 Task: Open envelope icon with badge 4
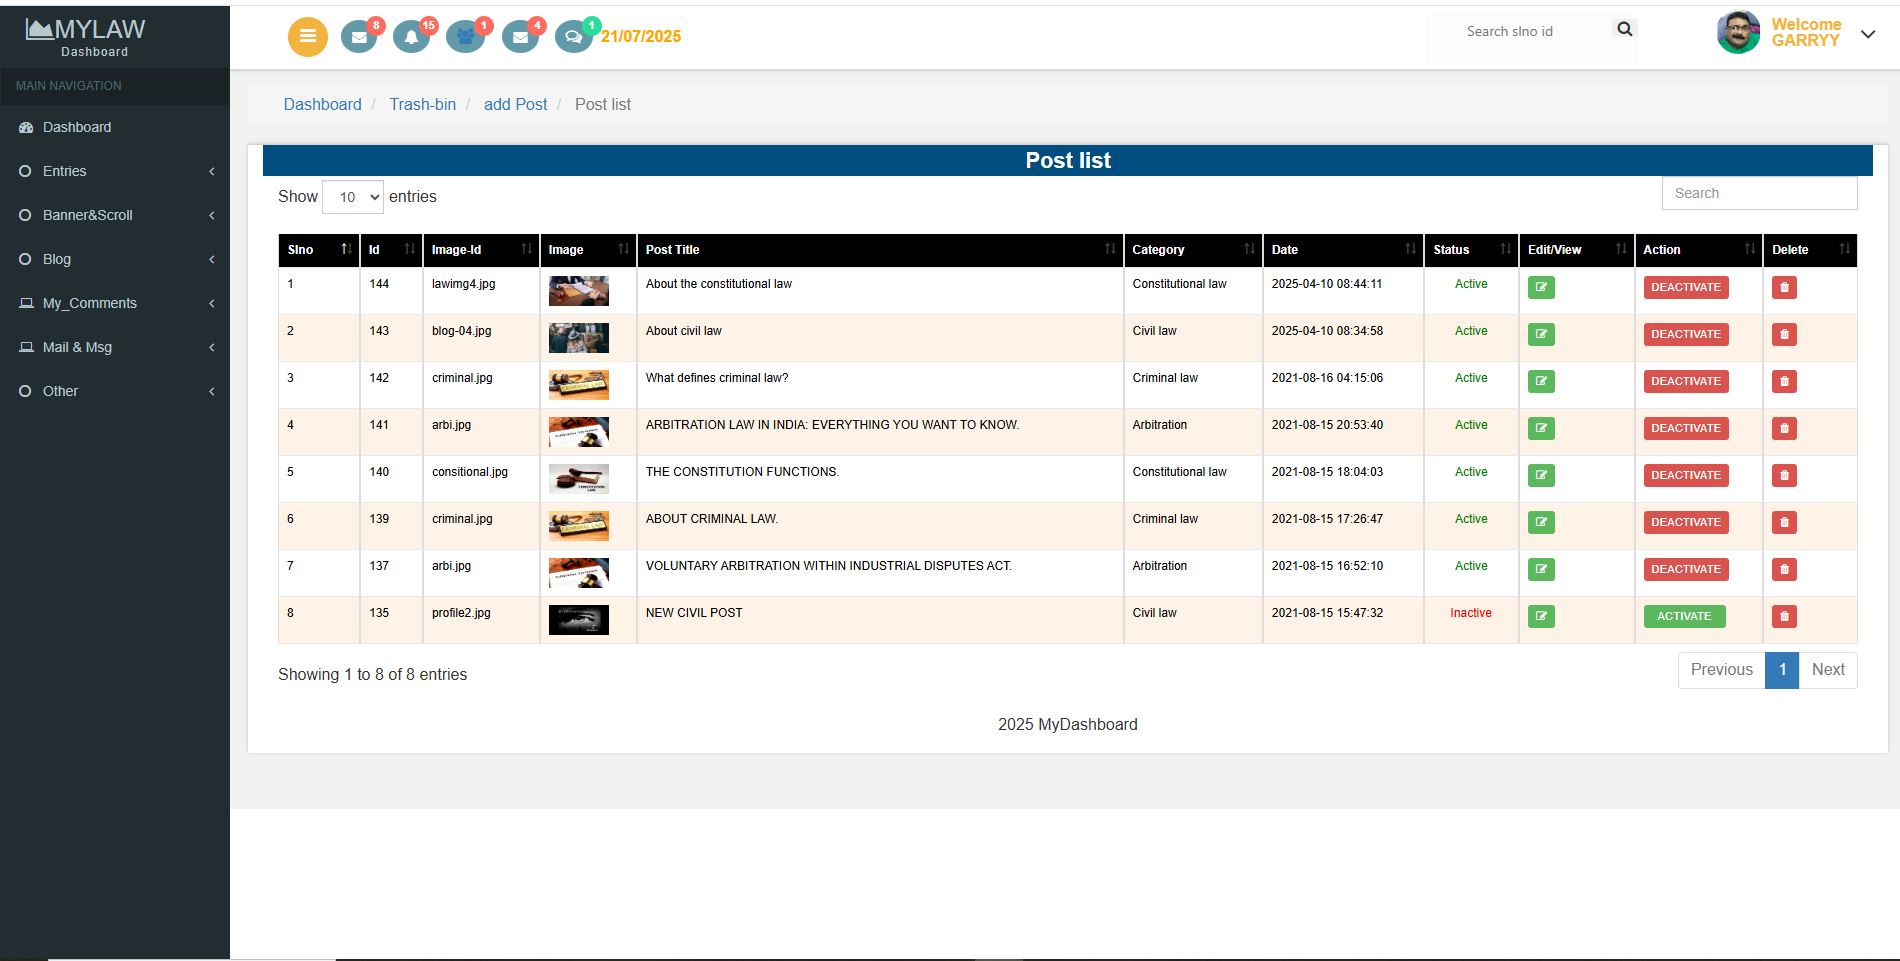click(520, 37)
